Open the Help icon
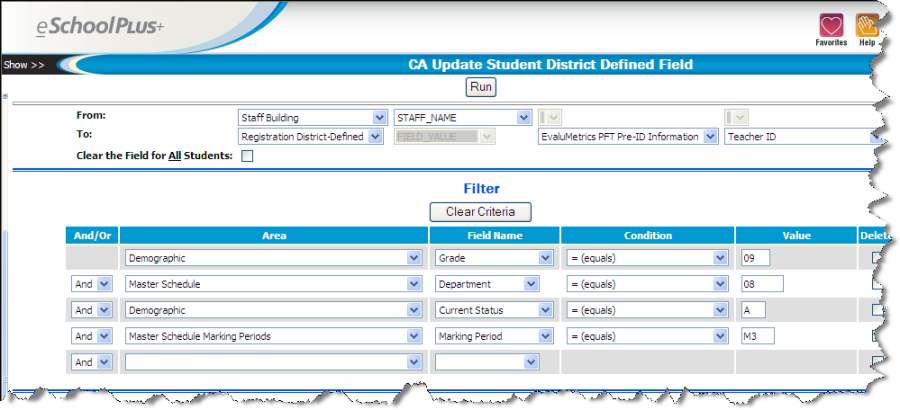 pyautogui.click(x=866, y=25)
